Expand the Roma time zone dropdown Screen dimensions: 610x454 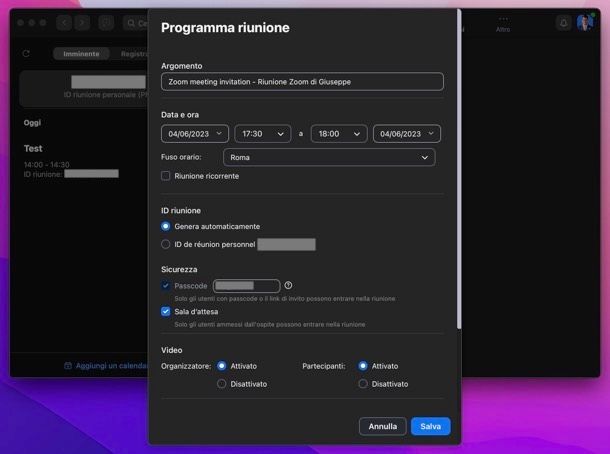point(329,157)
